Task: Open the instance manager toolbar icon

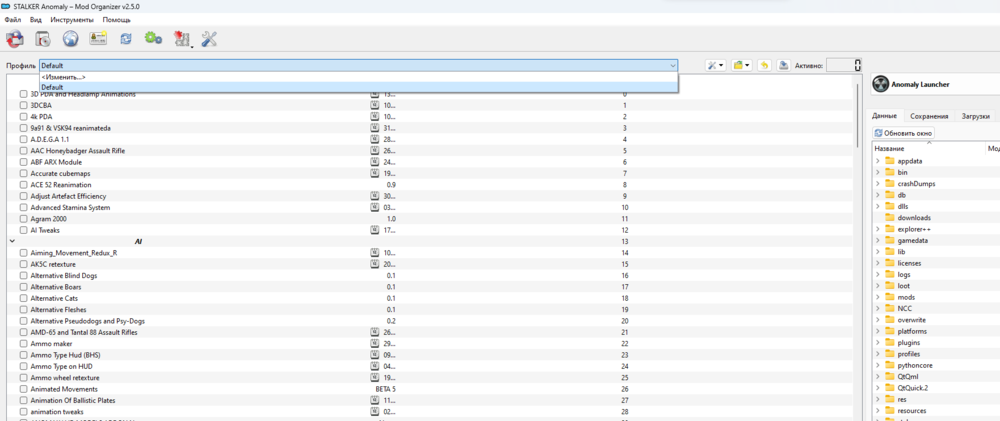Action: [x=14, y=39]
